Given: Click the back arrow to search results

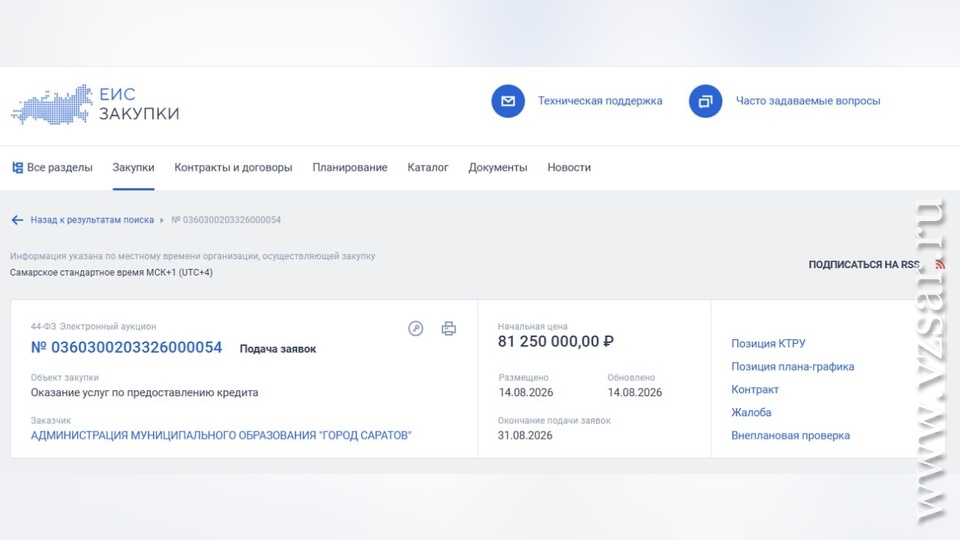Looking at the screenshot, I should (17, 220).
